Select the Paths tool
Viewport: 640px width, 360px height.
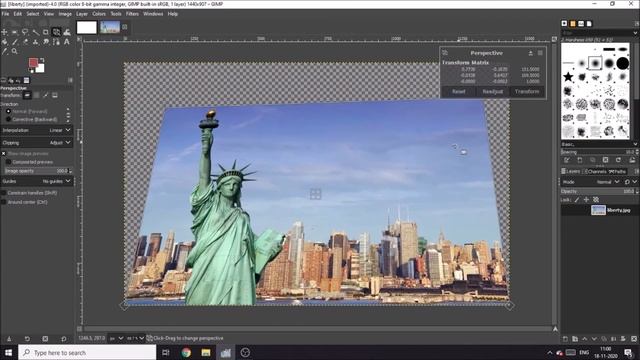pos(56,42)
